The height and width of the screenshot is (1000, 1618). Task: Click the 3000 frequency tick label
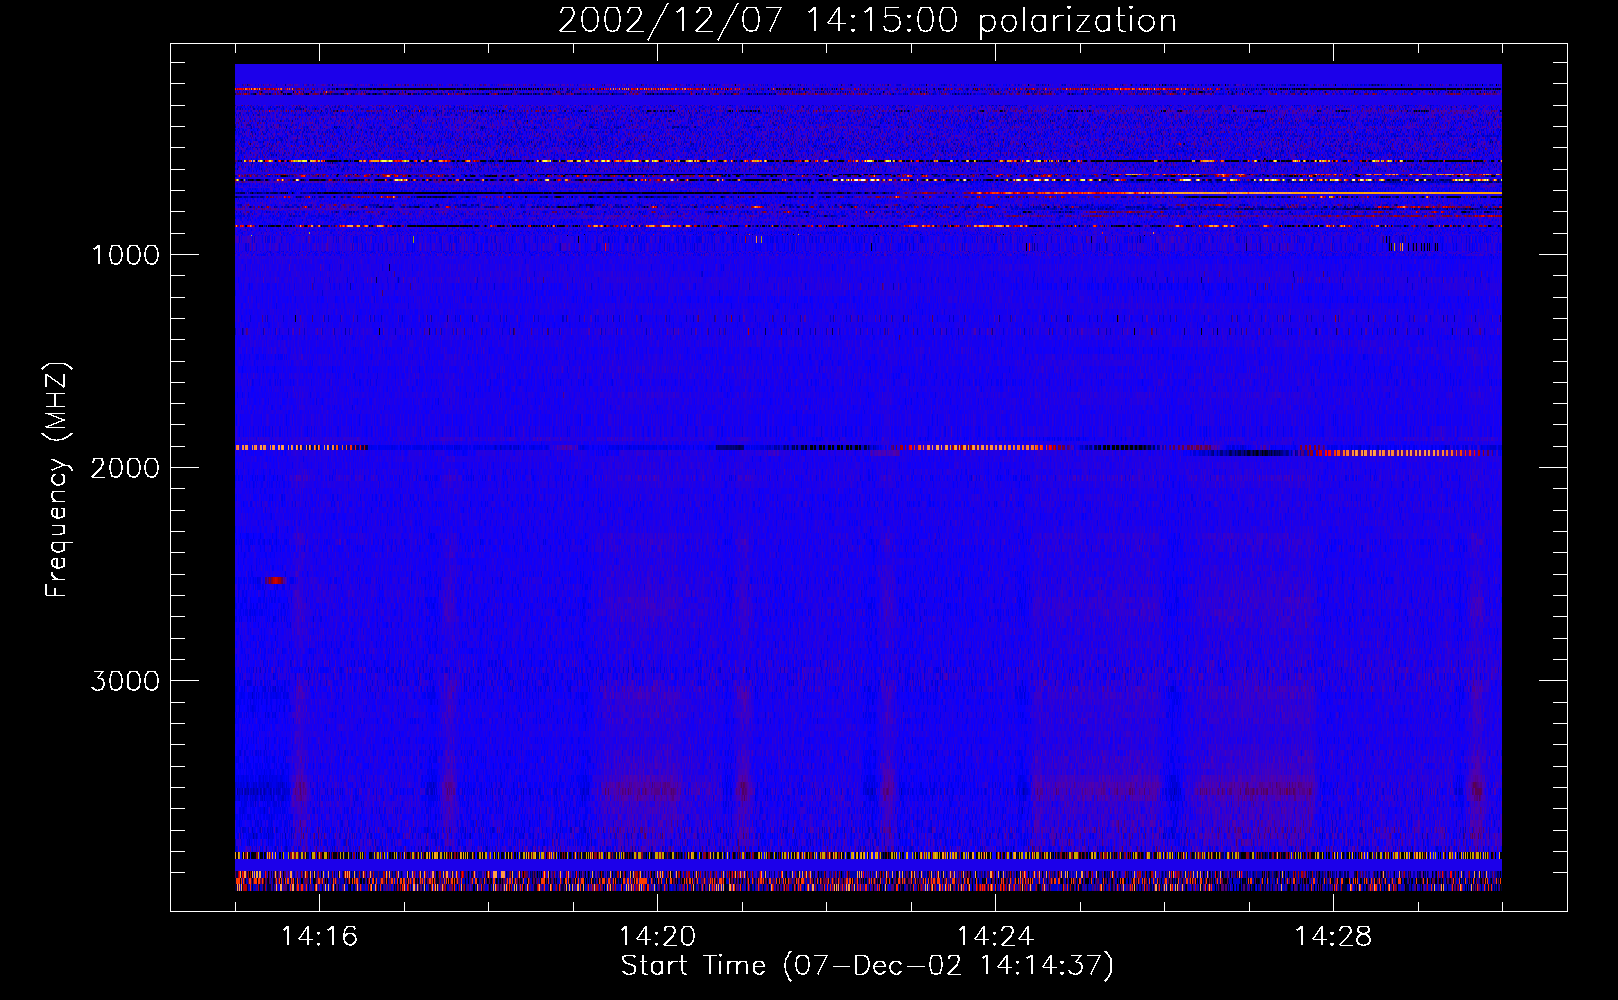click(125, 681)
